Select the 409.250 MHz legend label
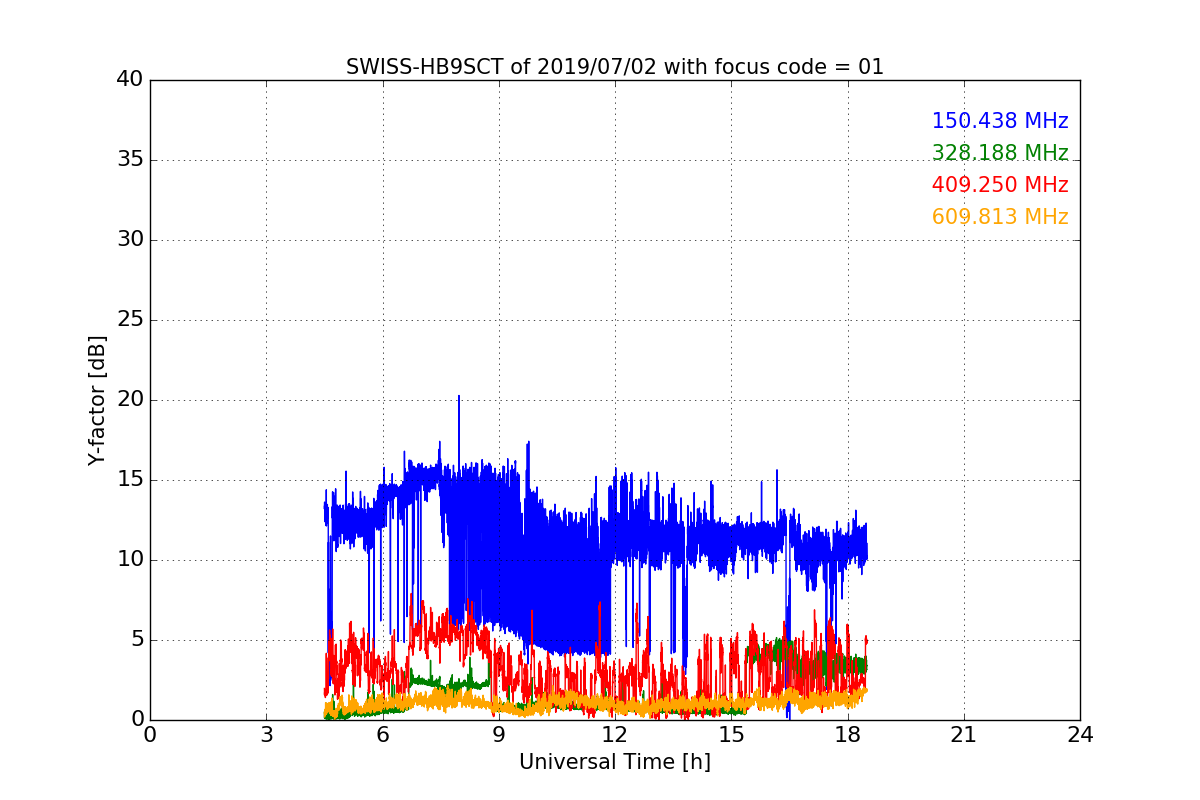 coord(1000,185)
